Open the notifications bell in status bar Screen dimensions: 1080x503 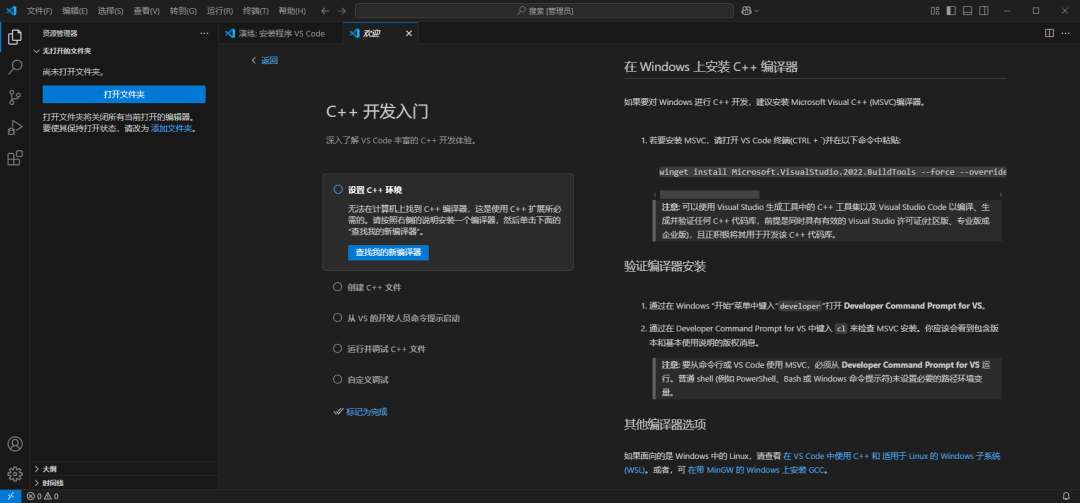tap(1066, 496)
